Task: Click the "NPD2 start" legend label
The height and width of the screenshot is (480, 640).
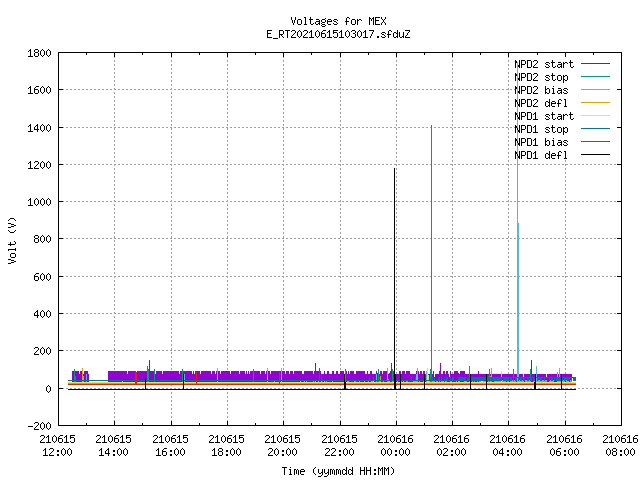Action: tap(544, 64)
